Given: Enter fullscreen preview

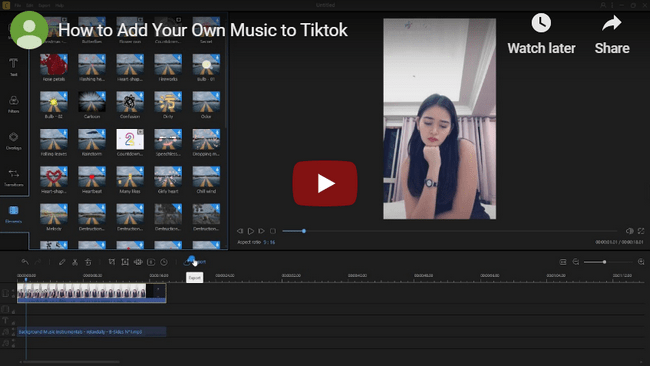Looking at the screenshot, I should pos(641,231).
